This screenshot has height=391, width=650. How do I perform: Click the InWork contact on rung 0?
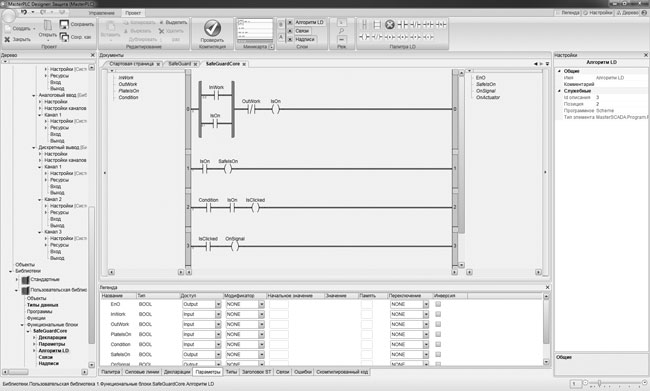tap(216, 96)
